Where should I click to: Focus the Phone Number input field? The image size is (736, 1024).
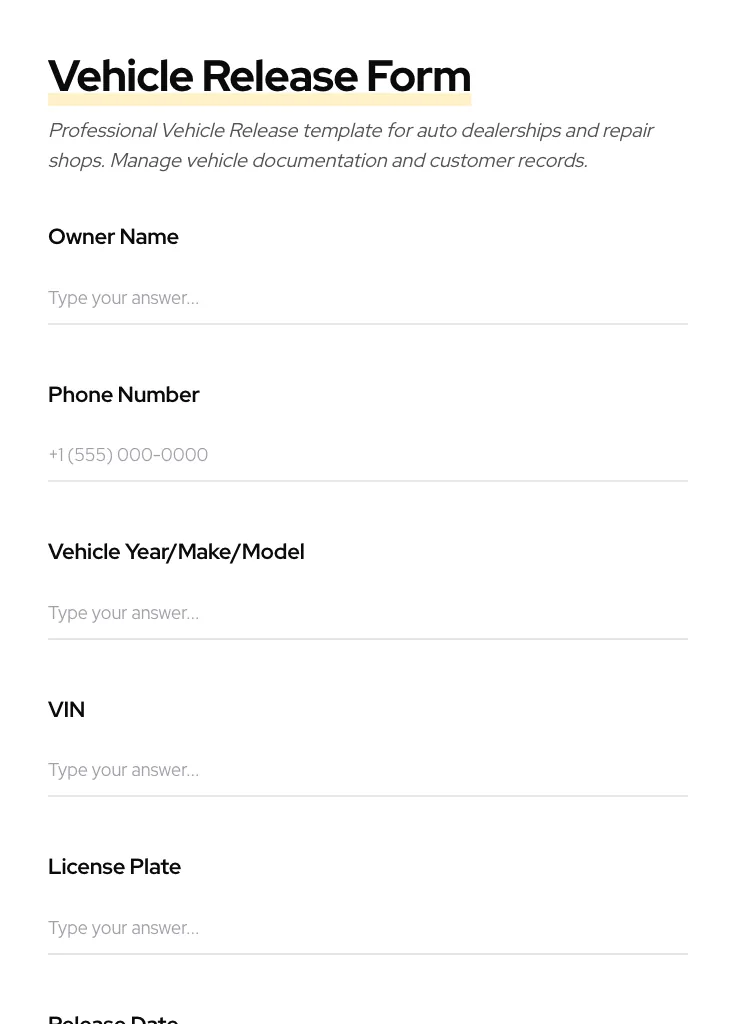[x=367, y=455]
